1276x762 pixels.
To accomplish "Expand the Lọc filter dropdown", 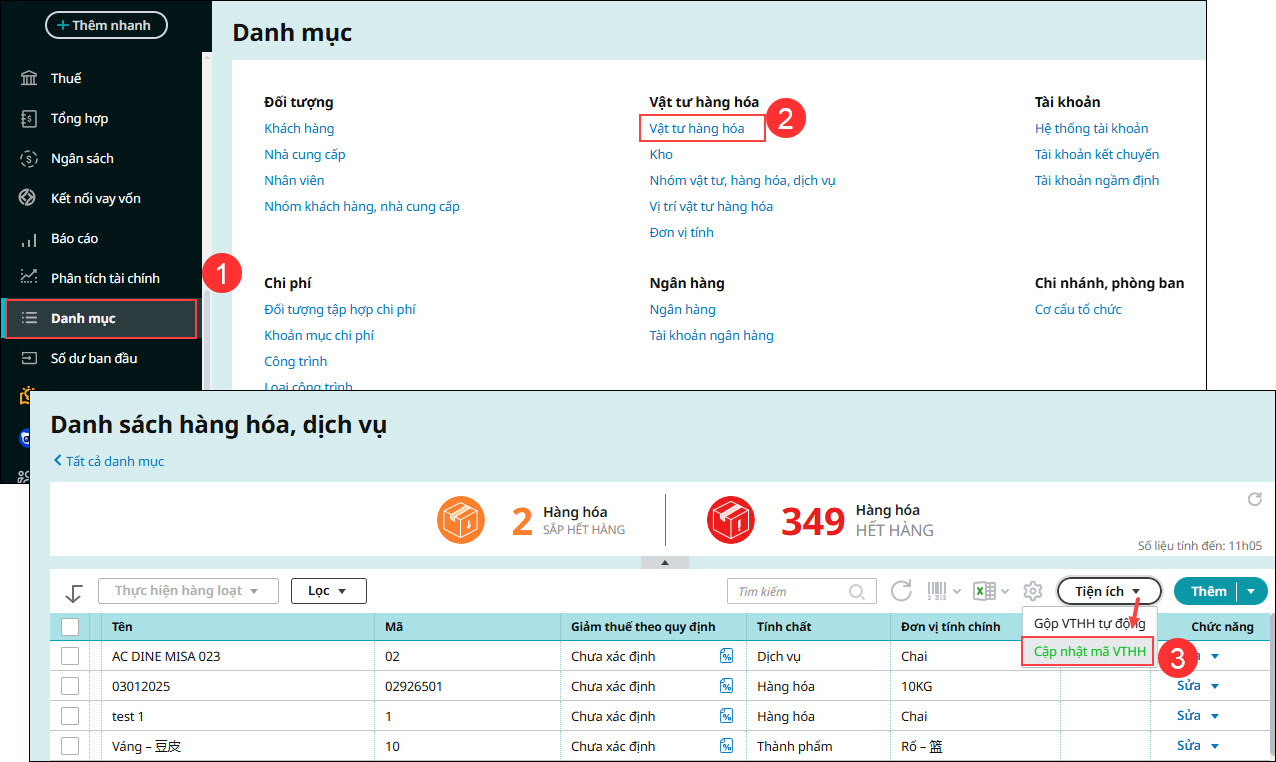I will [x=328, y=591].
